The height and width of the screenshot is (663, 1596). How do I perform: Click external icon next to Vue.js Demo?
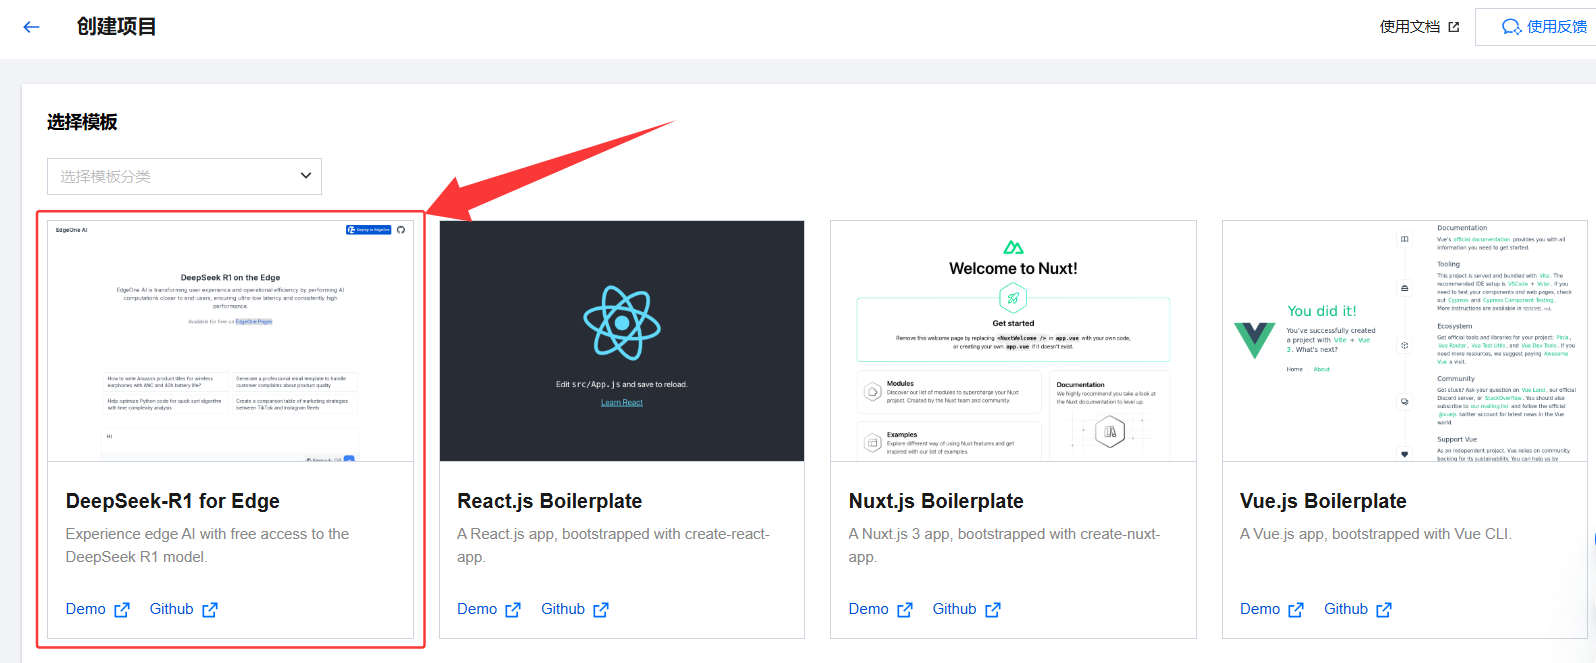[x=1296, y=610]
